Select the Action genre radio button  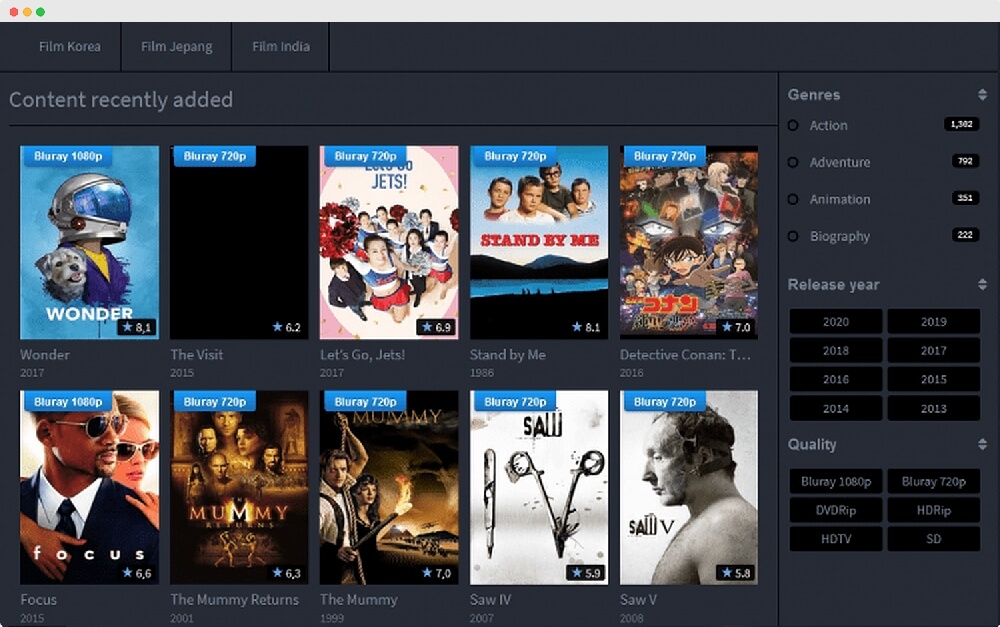click(793, 126)
